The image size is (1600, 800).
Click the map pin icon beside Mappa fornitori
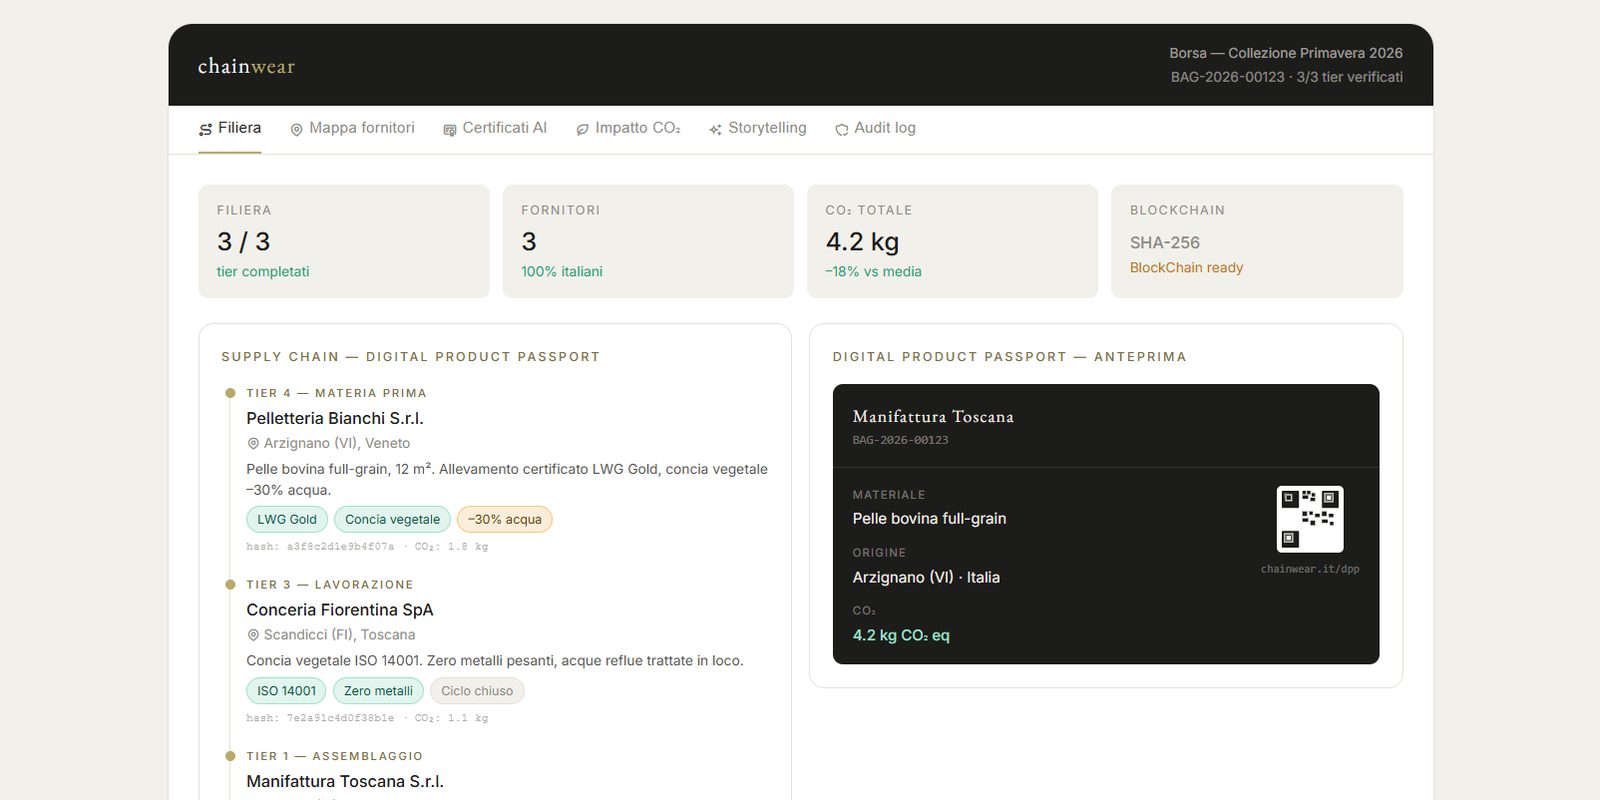click(x=296, y=129)
